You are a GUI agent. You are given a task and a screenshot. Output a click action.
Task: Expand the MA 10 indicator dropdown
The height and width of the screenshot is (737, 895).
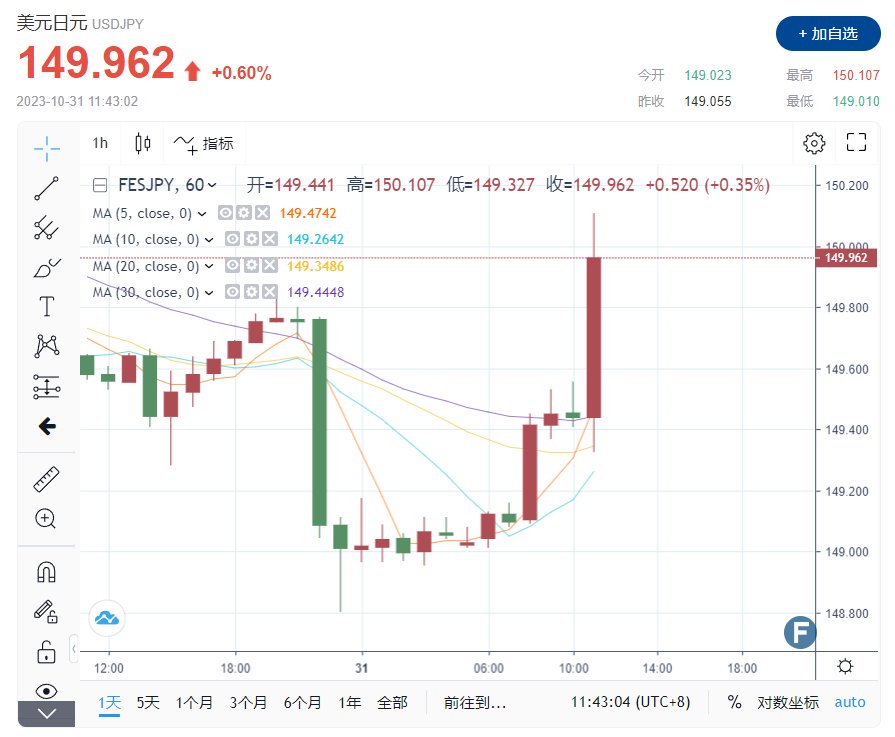click(207, 240)
